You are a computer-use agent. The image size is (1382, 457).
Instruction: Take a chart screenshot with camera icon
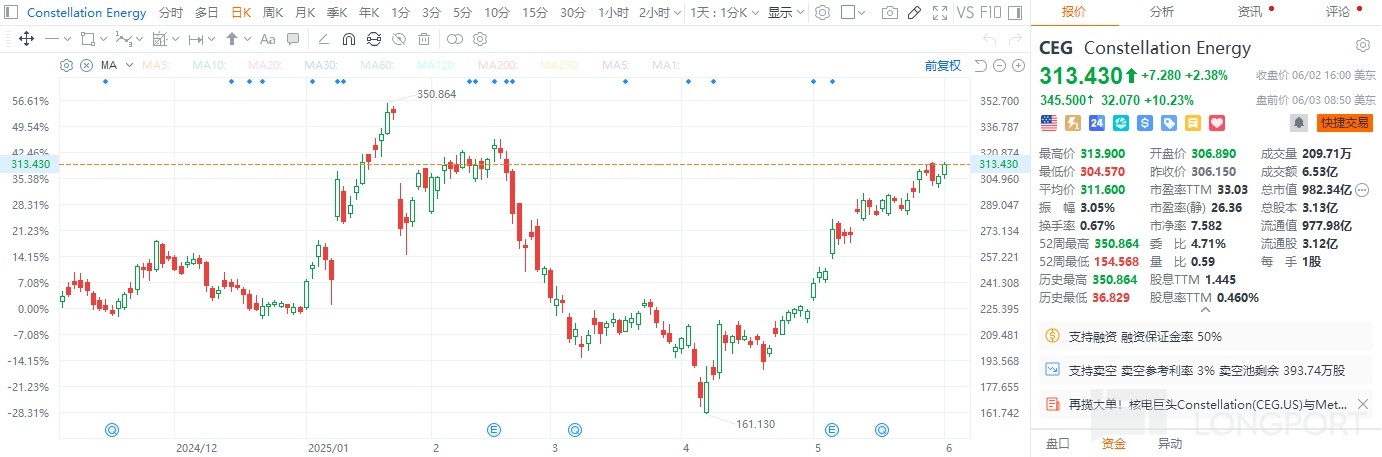point(890,13)
